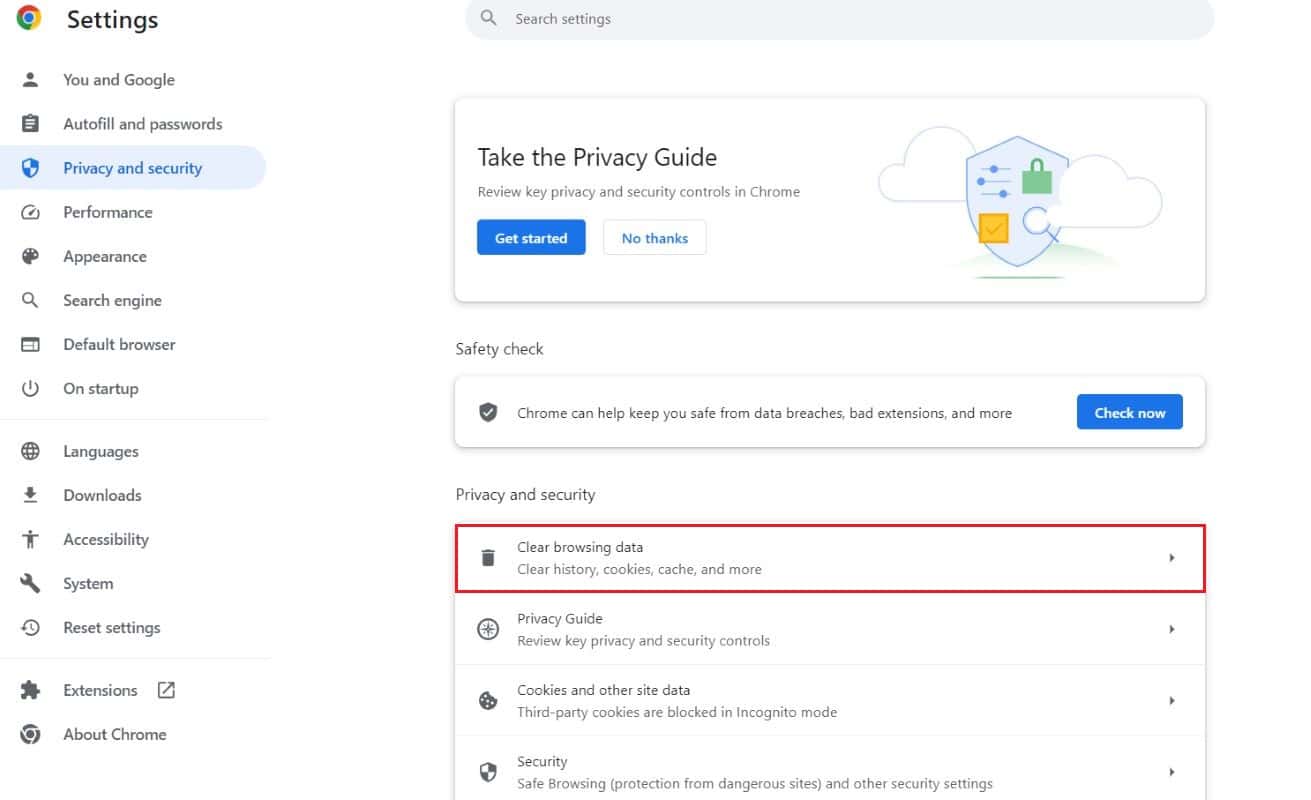
Task: Click the 'Safety check' section heading
Action: 499,349
